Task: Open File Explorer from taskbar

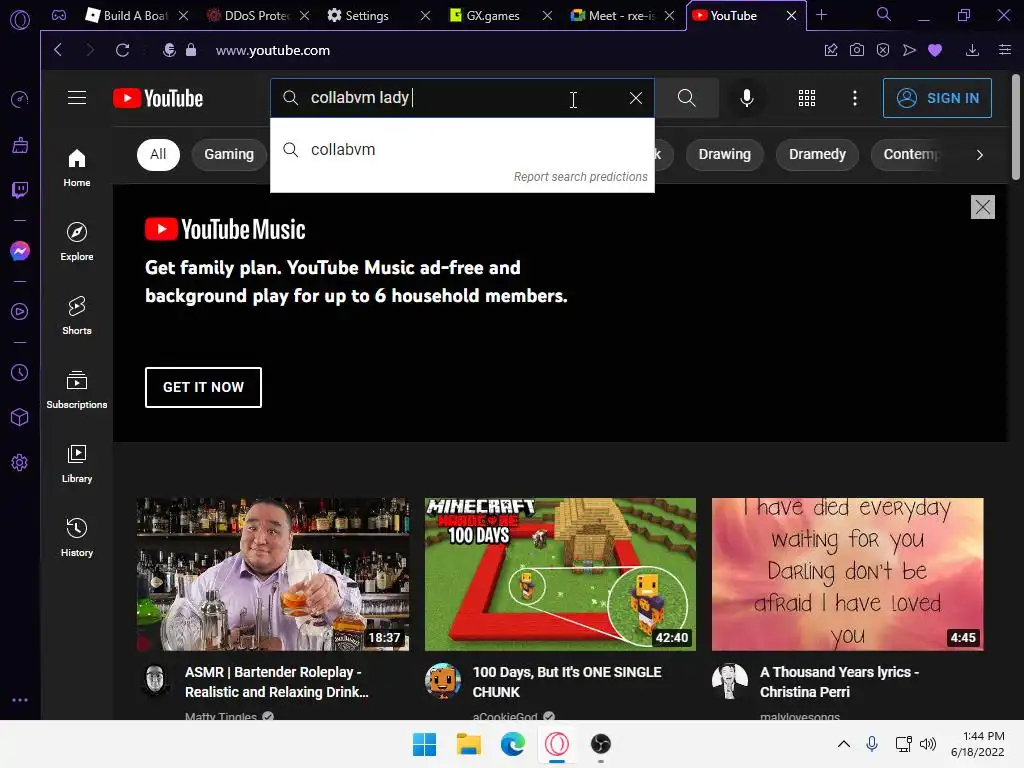Action: pyautogui.click(x=469, y=744)
